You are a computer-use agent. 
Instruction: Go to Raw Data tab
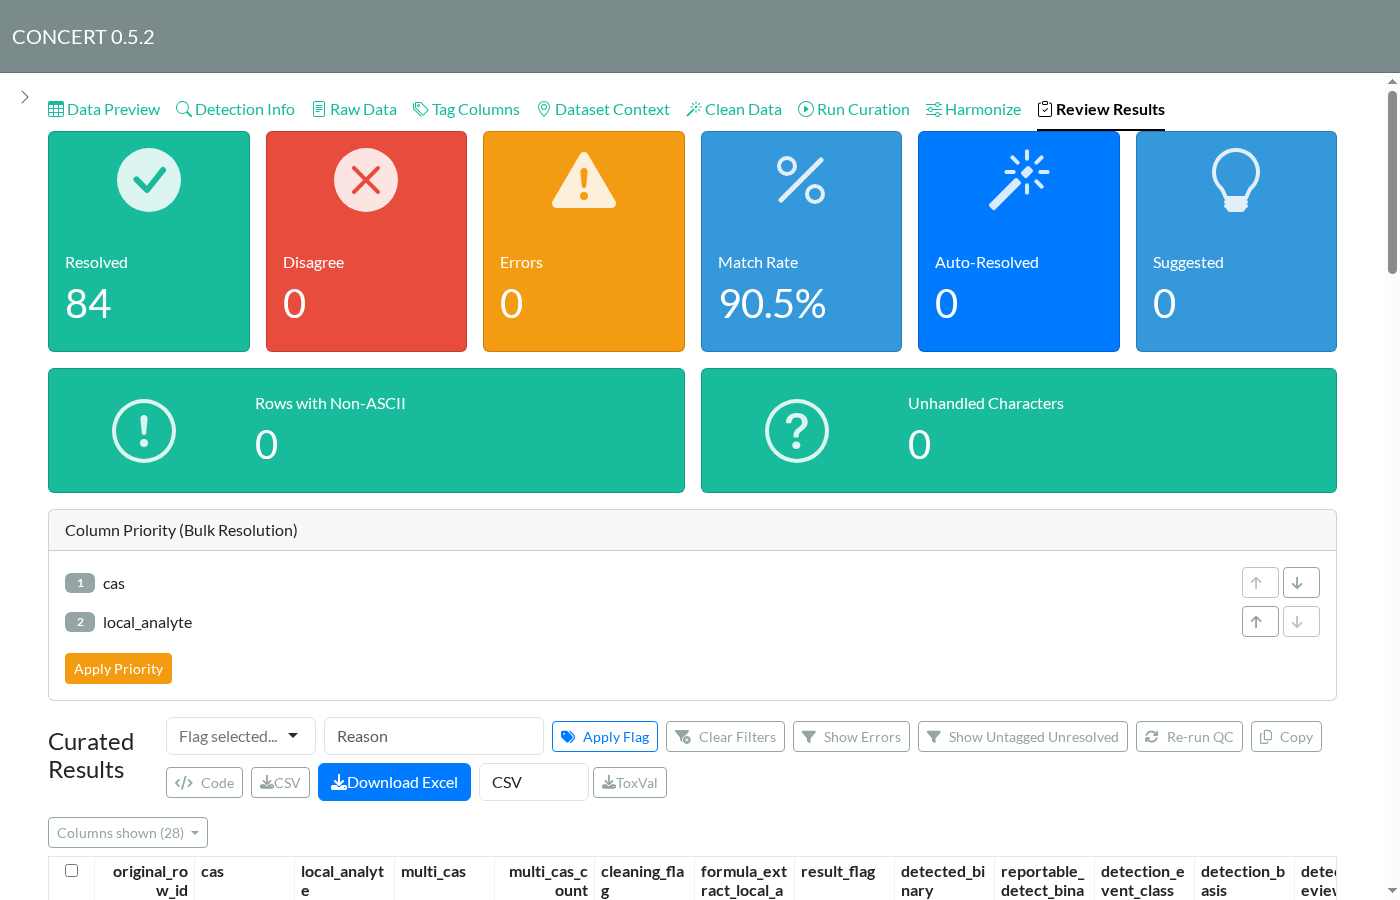(x=354, y=109)
